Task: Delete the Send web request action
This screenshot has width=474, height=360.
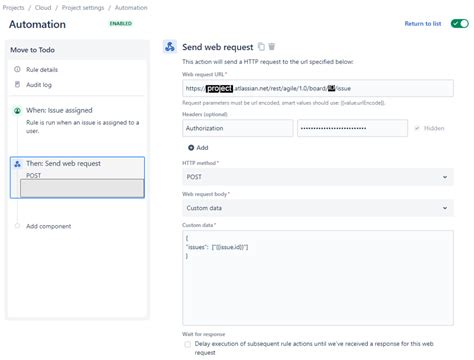Action: 272,47
